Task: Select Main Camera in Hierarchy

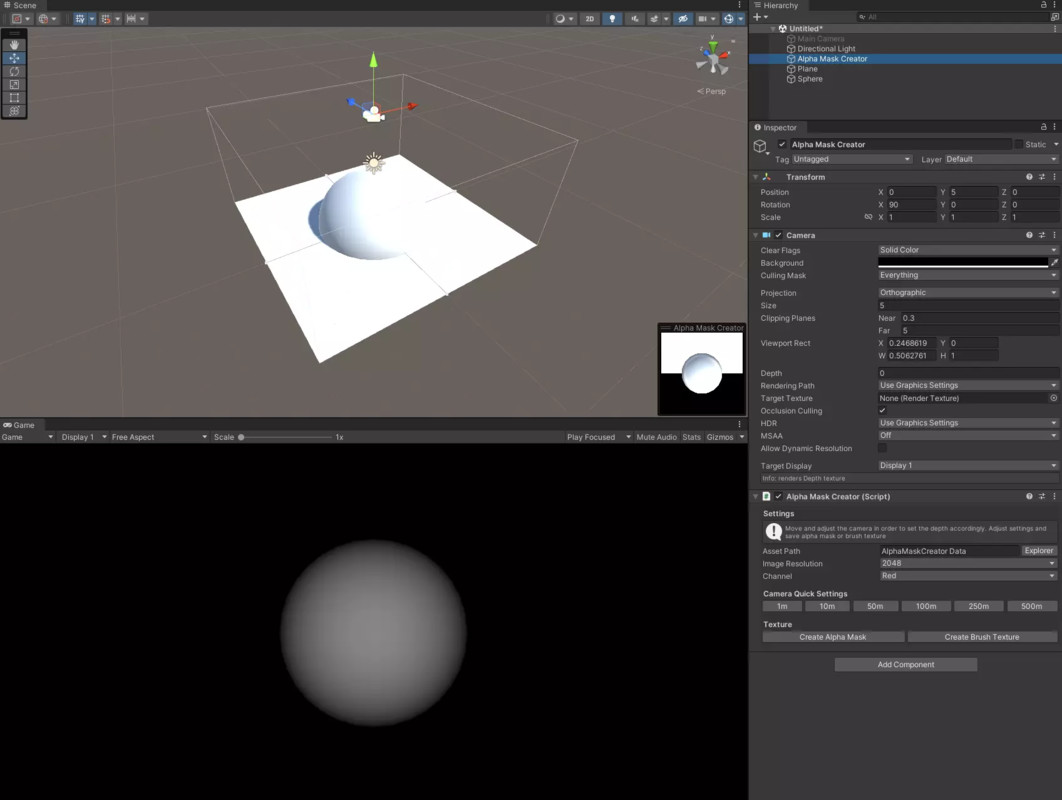Action: click(x=820, y=39)
